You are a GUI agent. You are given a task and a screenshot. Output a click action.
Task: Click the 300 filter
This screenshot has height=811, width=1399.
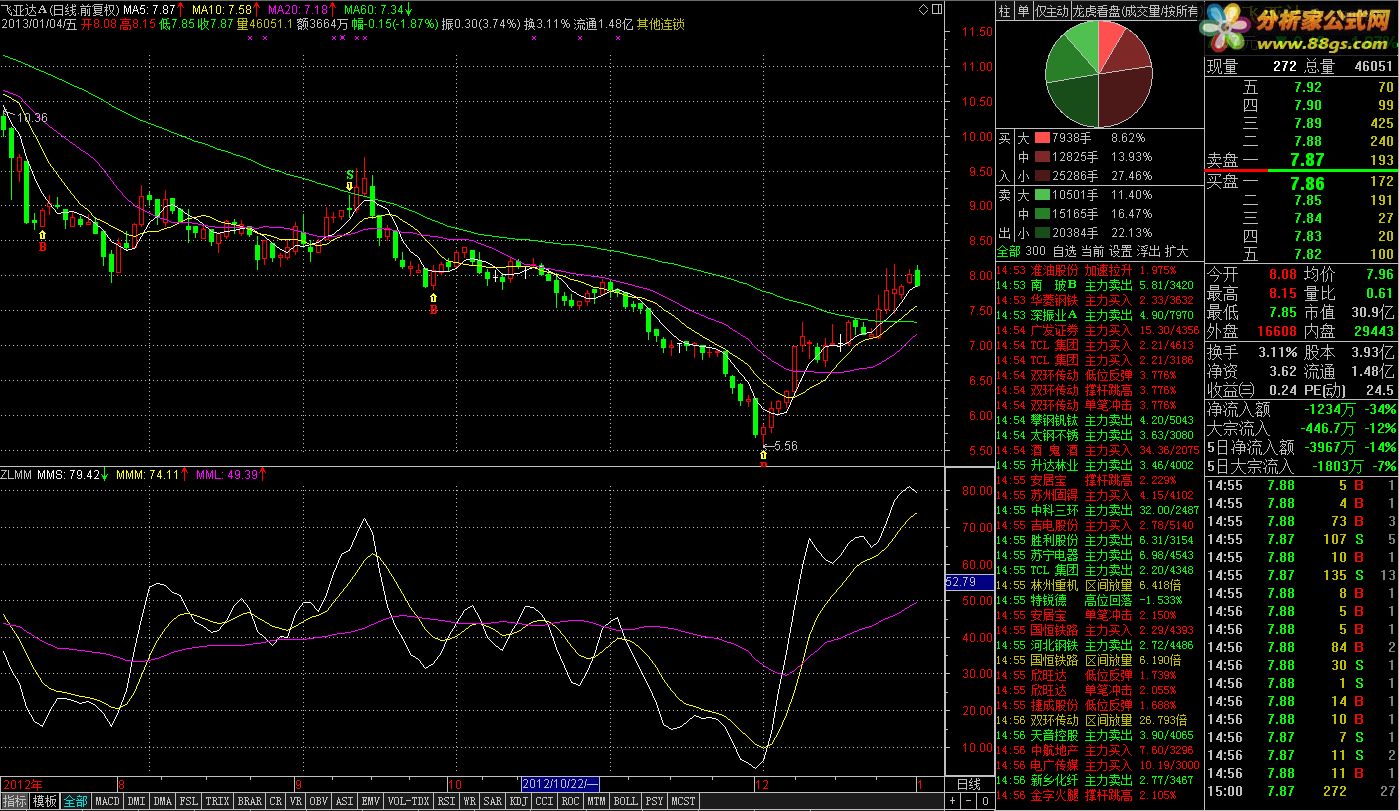(x=1035, y=251)
